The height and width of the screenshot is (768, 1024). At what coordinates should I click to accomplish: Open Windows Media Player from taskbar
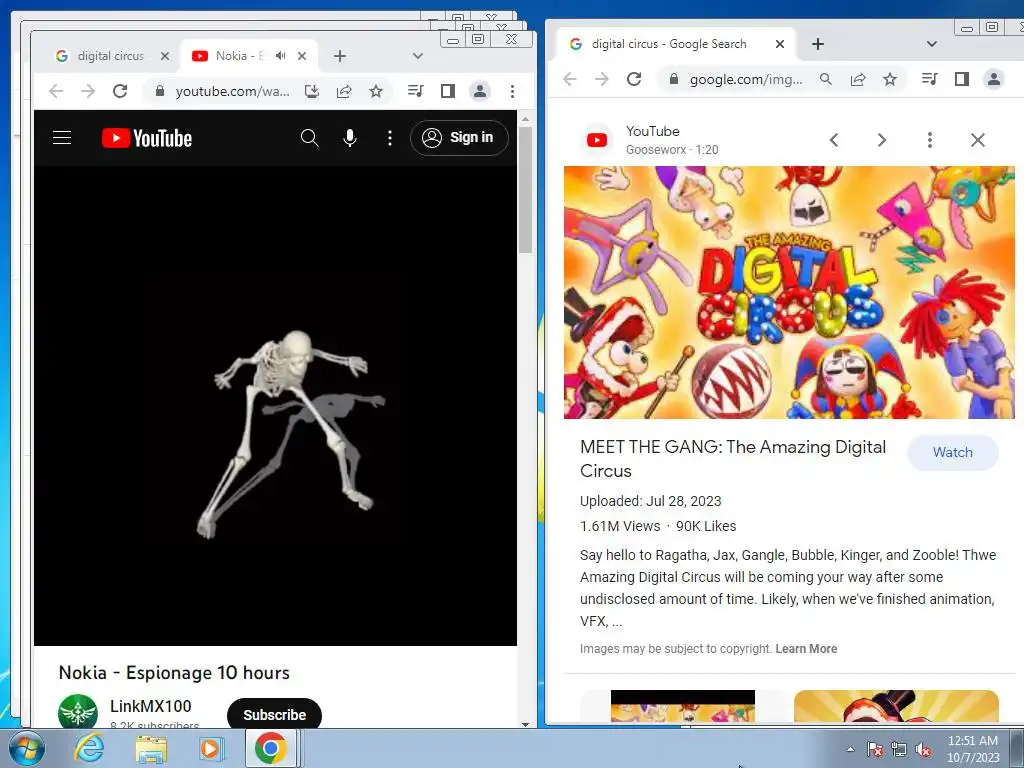(210, 748)
